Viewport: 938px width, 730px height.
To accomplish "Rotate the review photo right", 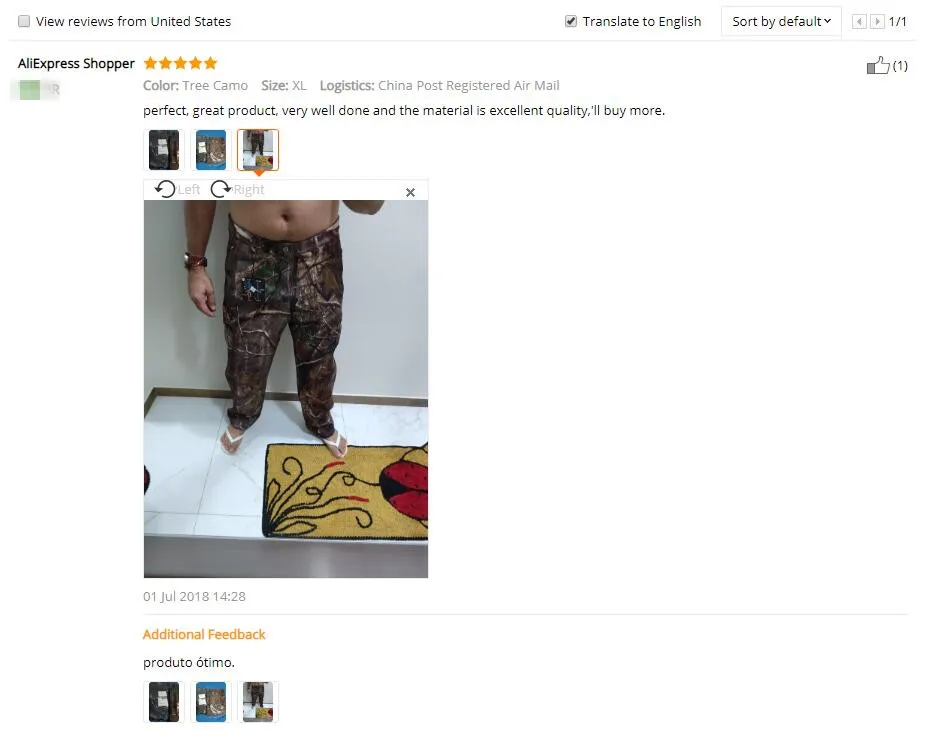I will (237, 190).
